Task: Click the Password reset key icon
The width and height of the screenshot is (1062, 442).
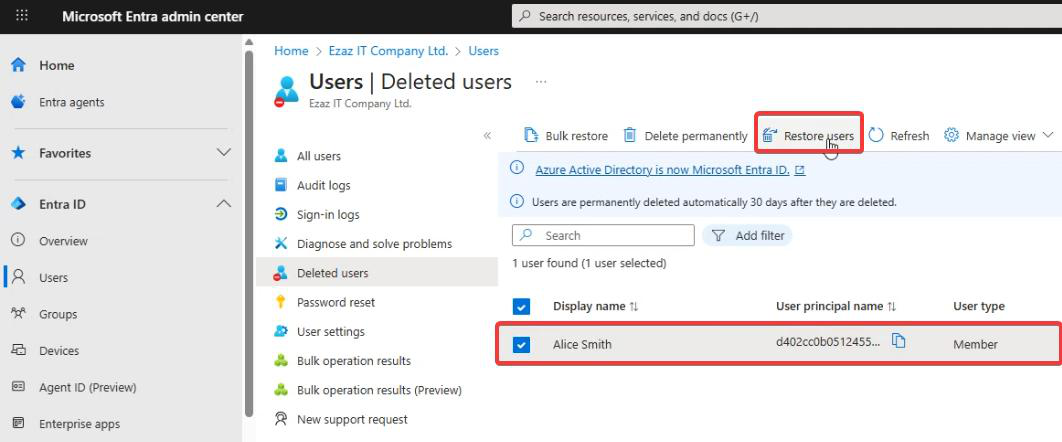Action: pyautogui.click(x=280, y=302)
